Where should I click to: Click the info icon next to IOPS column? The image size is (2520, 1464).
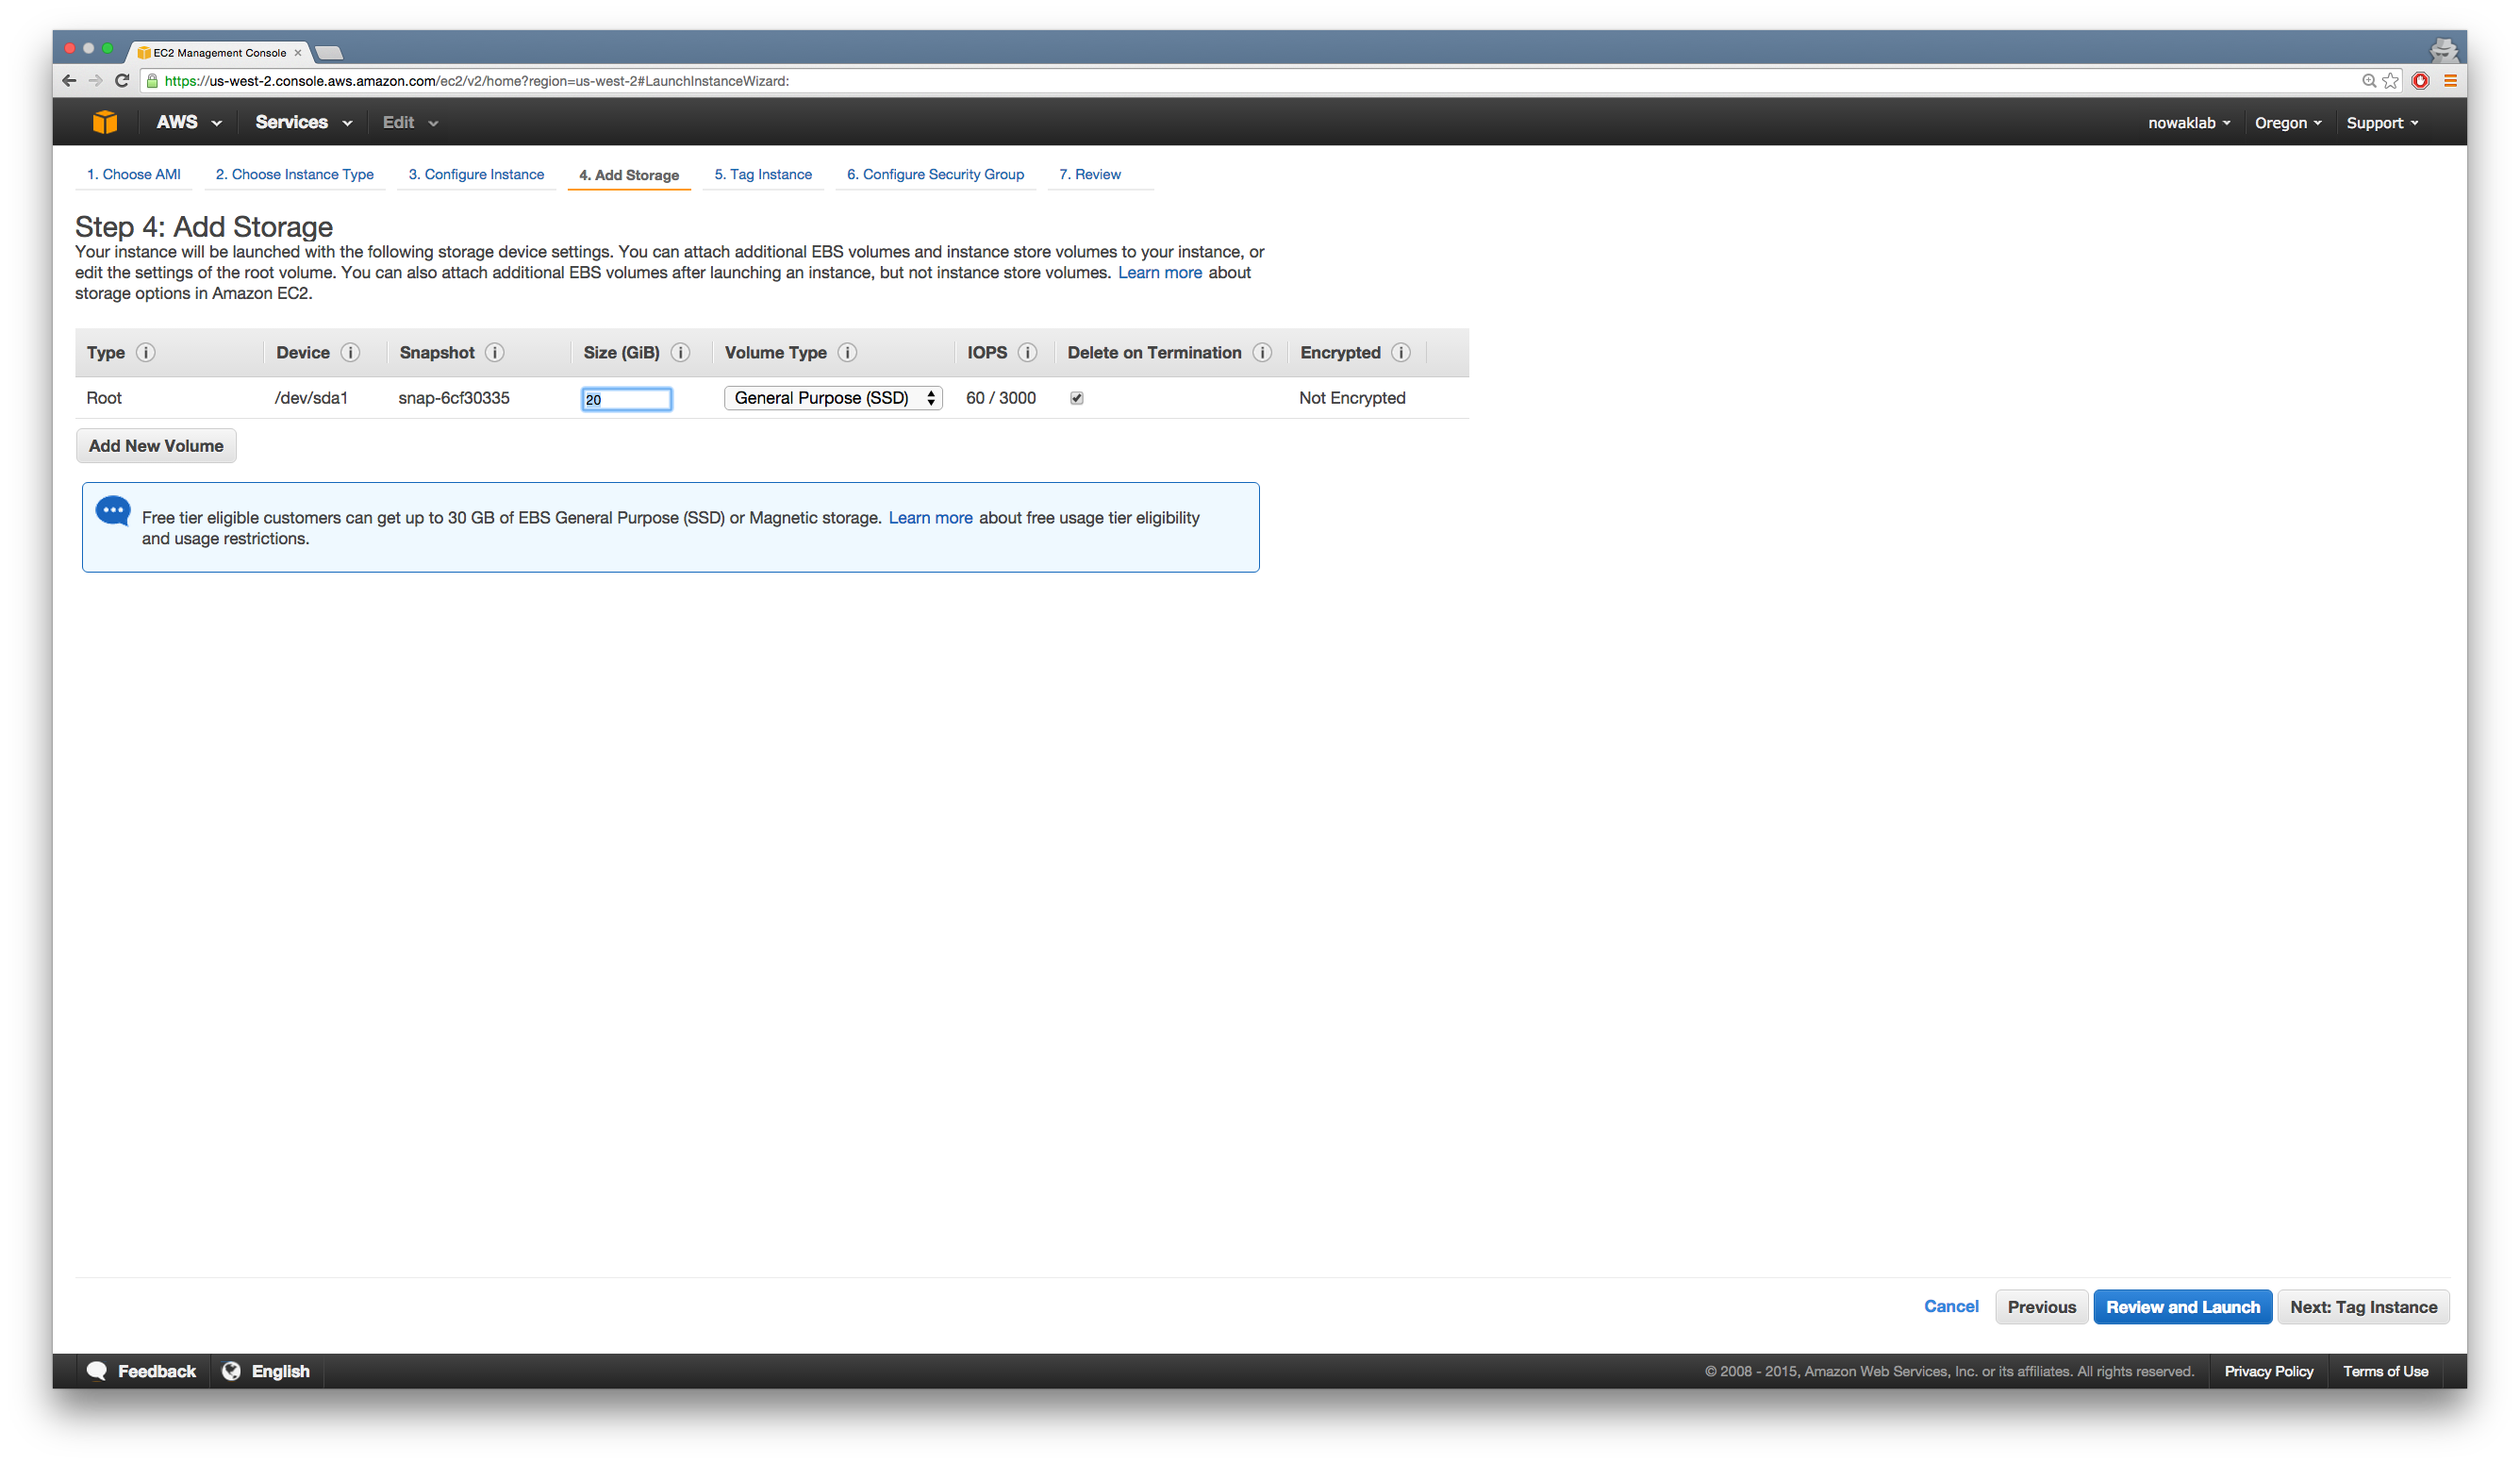coord(1027,352)
